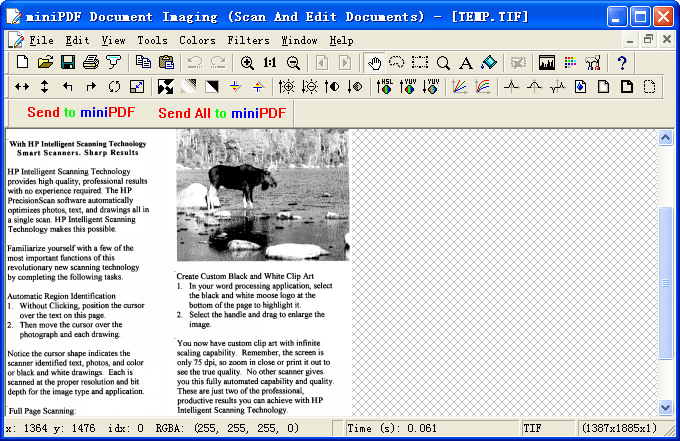The width and height of the screenshot is (680, 441).
Task: Open the Filters menu
Action: pyautogui.click(x=248, y=40)
